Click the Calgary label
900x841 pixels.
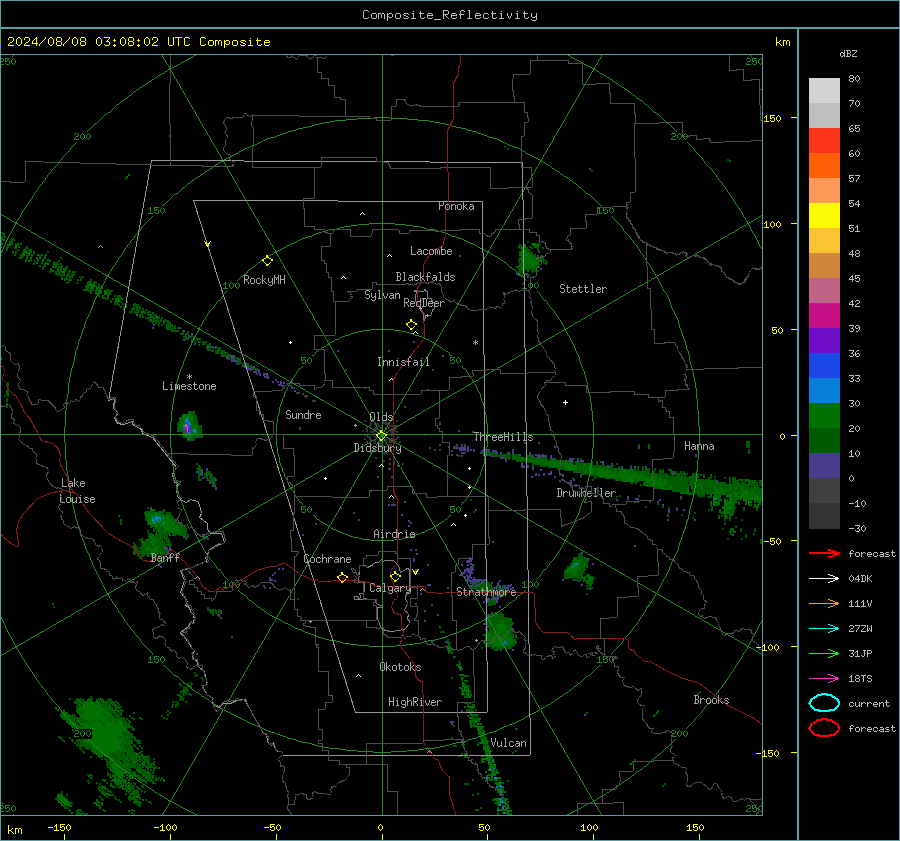pyautogui.click(x=390, y=588)
